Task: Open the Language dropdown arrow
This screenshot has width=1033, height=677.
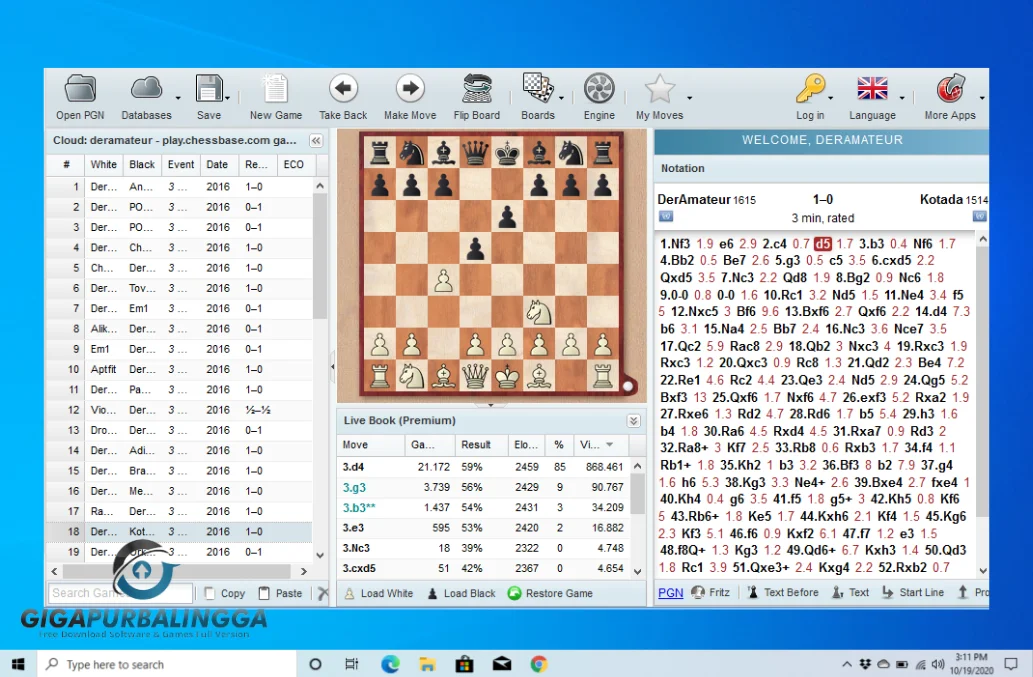Action: 901,100
